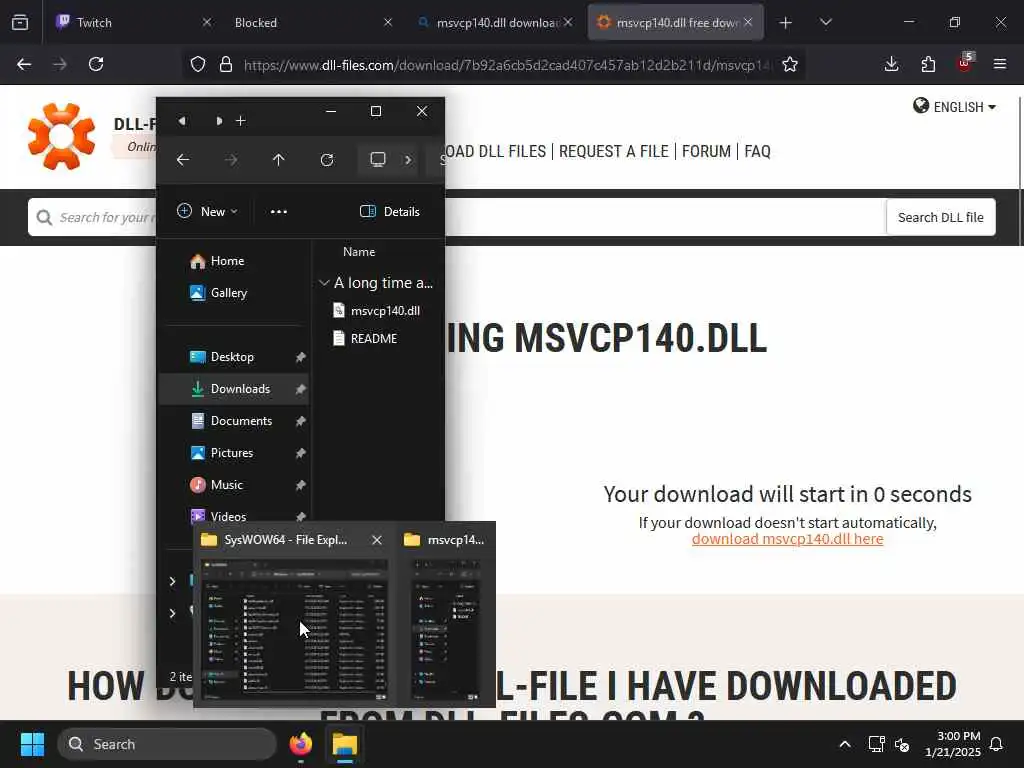Screen dimensions: 1024x768
Task: Click the DLL-Files orange gear logo
Action: (x=61, y=136)
